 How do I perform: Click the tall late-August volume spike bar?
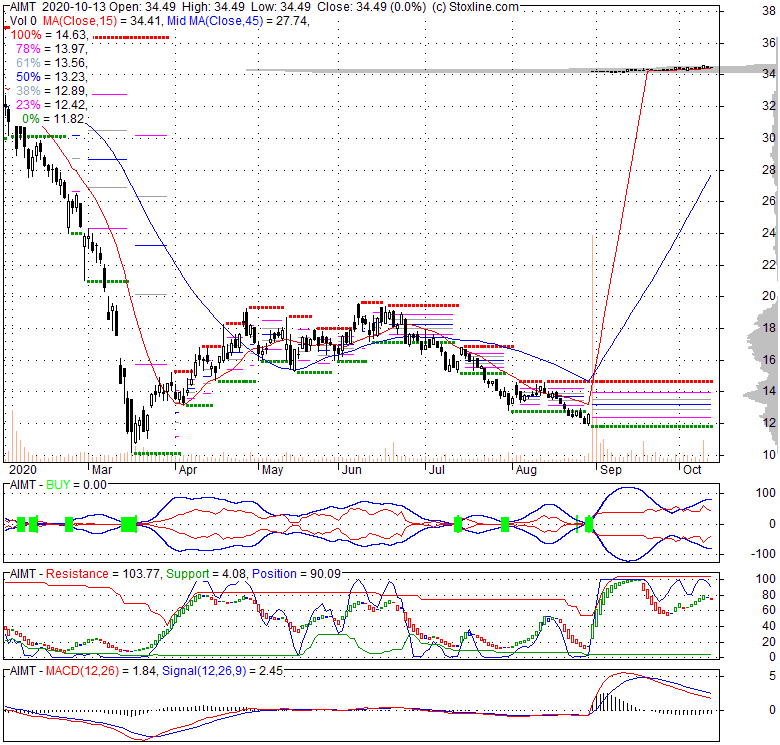coord(592,347)
